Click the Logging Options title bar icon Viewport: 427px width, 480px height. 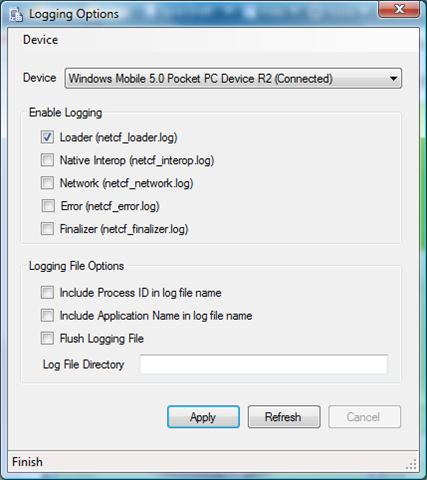point(16,15)
